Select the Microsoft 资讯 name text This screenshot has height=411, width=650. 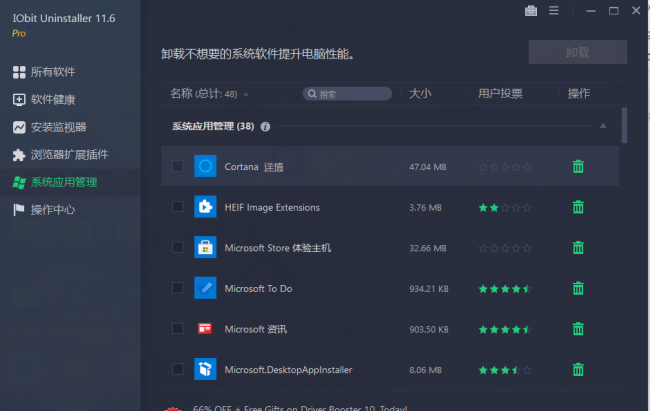(x=255, y=329)
